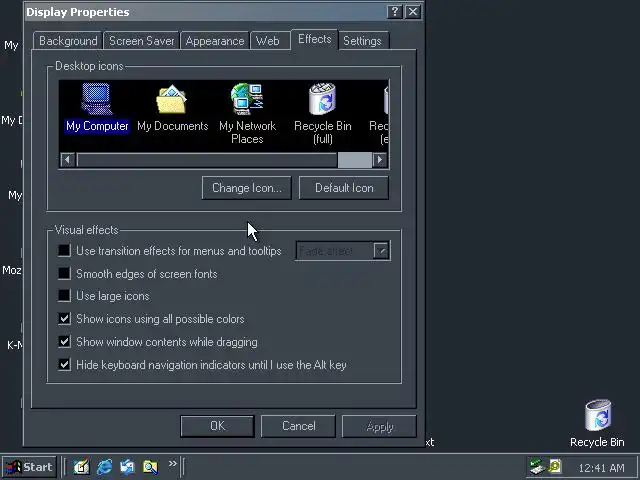Screen dimensions: 640x480
Task: Enable Smooth edges of screen fonts
Action: coord(64,273)
